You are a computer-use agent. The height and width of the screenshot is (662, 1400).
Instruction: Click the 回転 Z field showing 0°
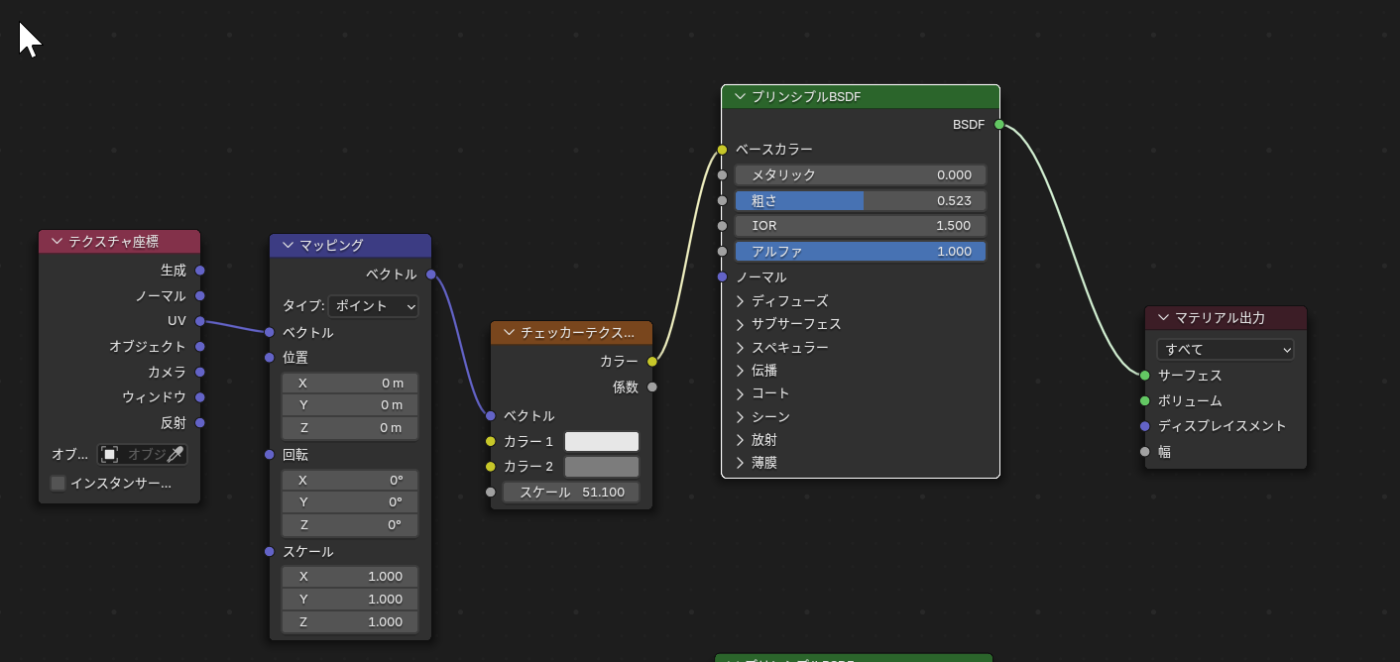point(350,525)
